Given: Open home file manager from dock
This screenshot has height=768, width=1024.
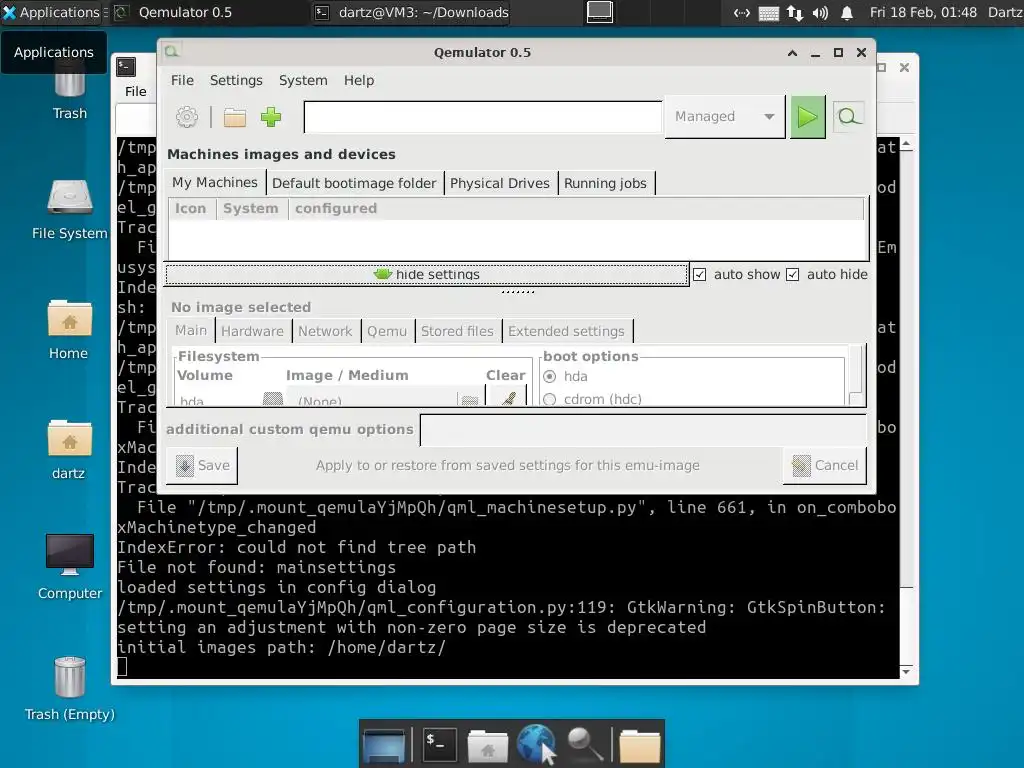Looking at the screenshot, I should pos(487,744).
